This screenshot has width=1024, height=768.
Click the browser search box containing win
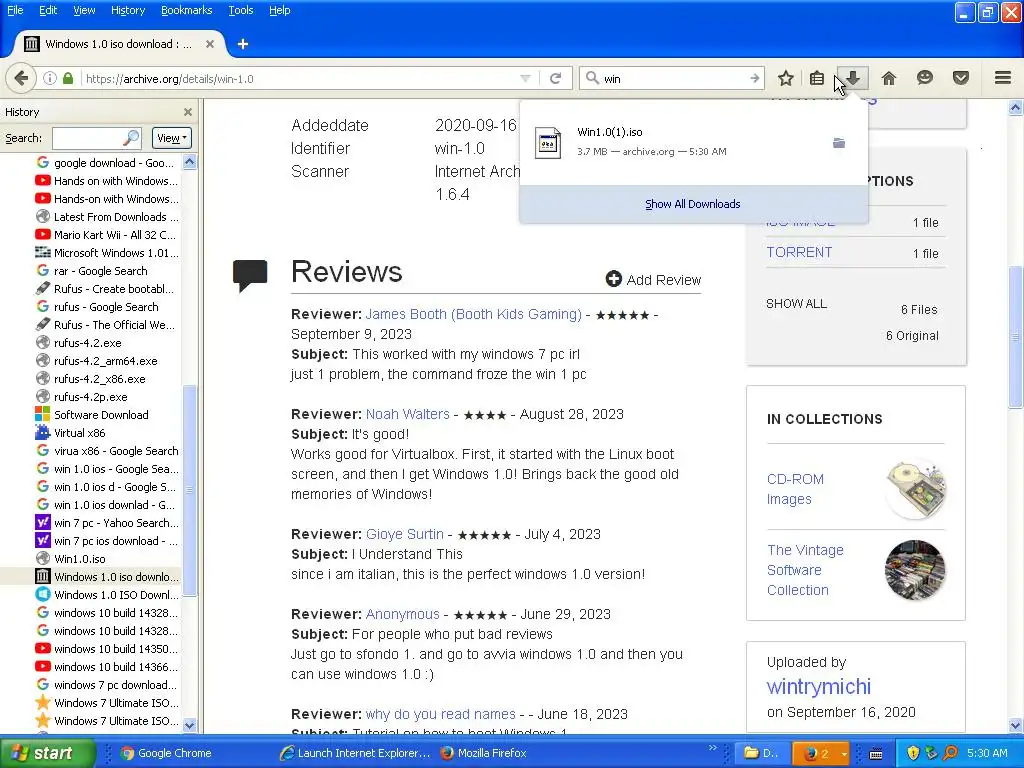pos(673,78)
